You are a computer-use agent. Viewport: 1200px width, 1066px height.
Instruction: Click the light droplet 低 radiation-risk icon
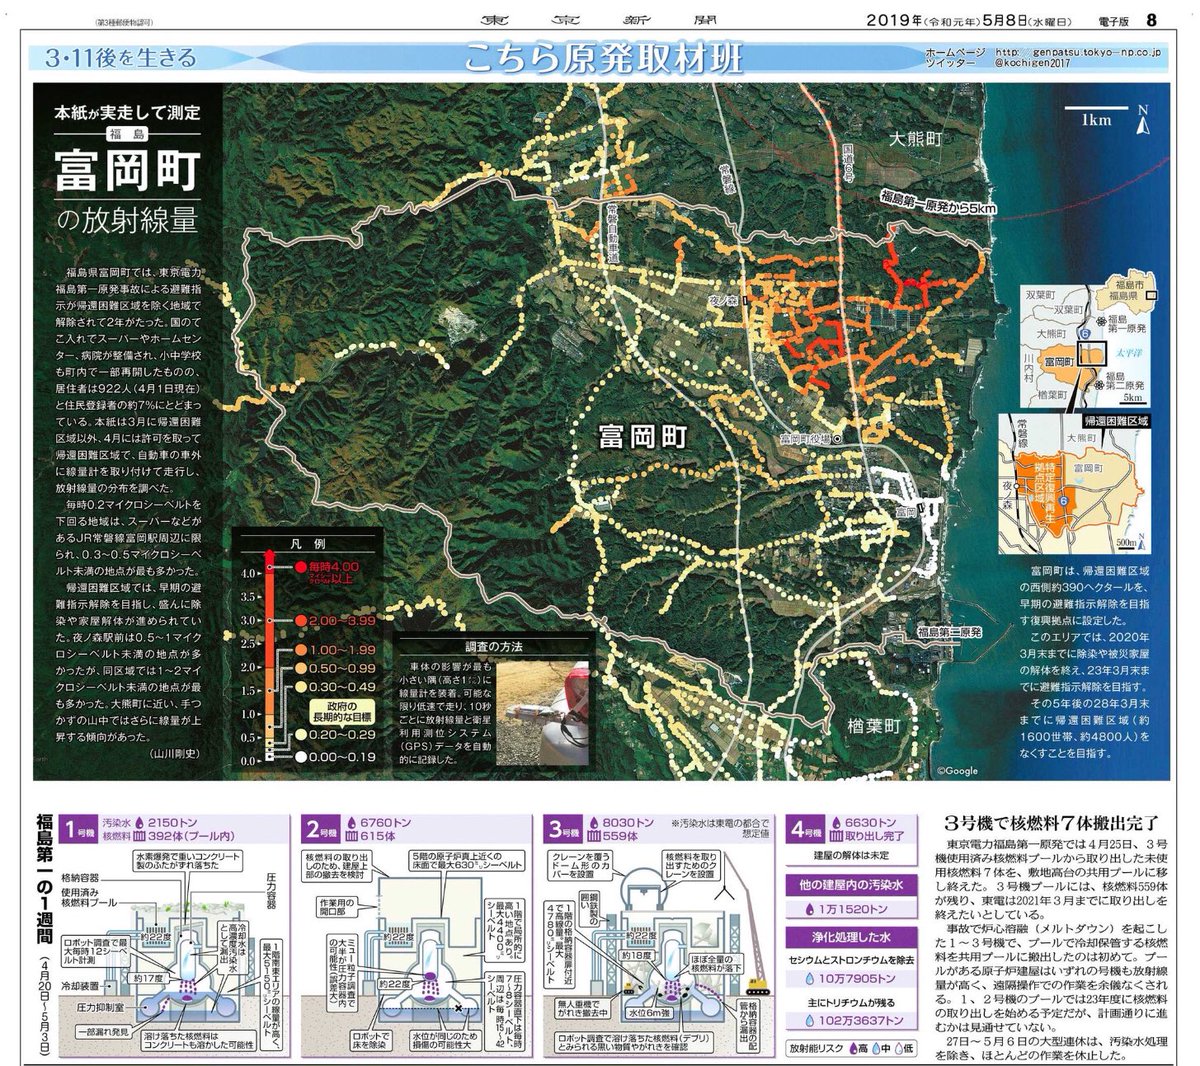[901, 1048]
